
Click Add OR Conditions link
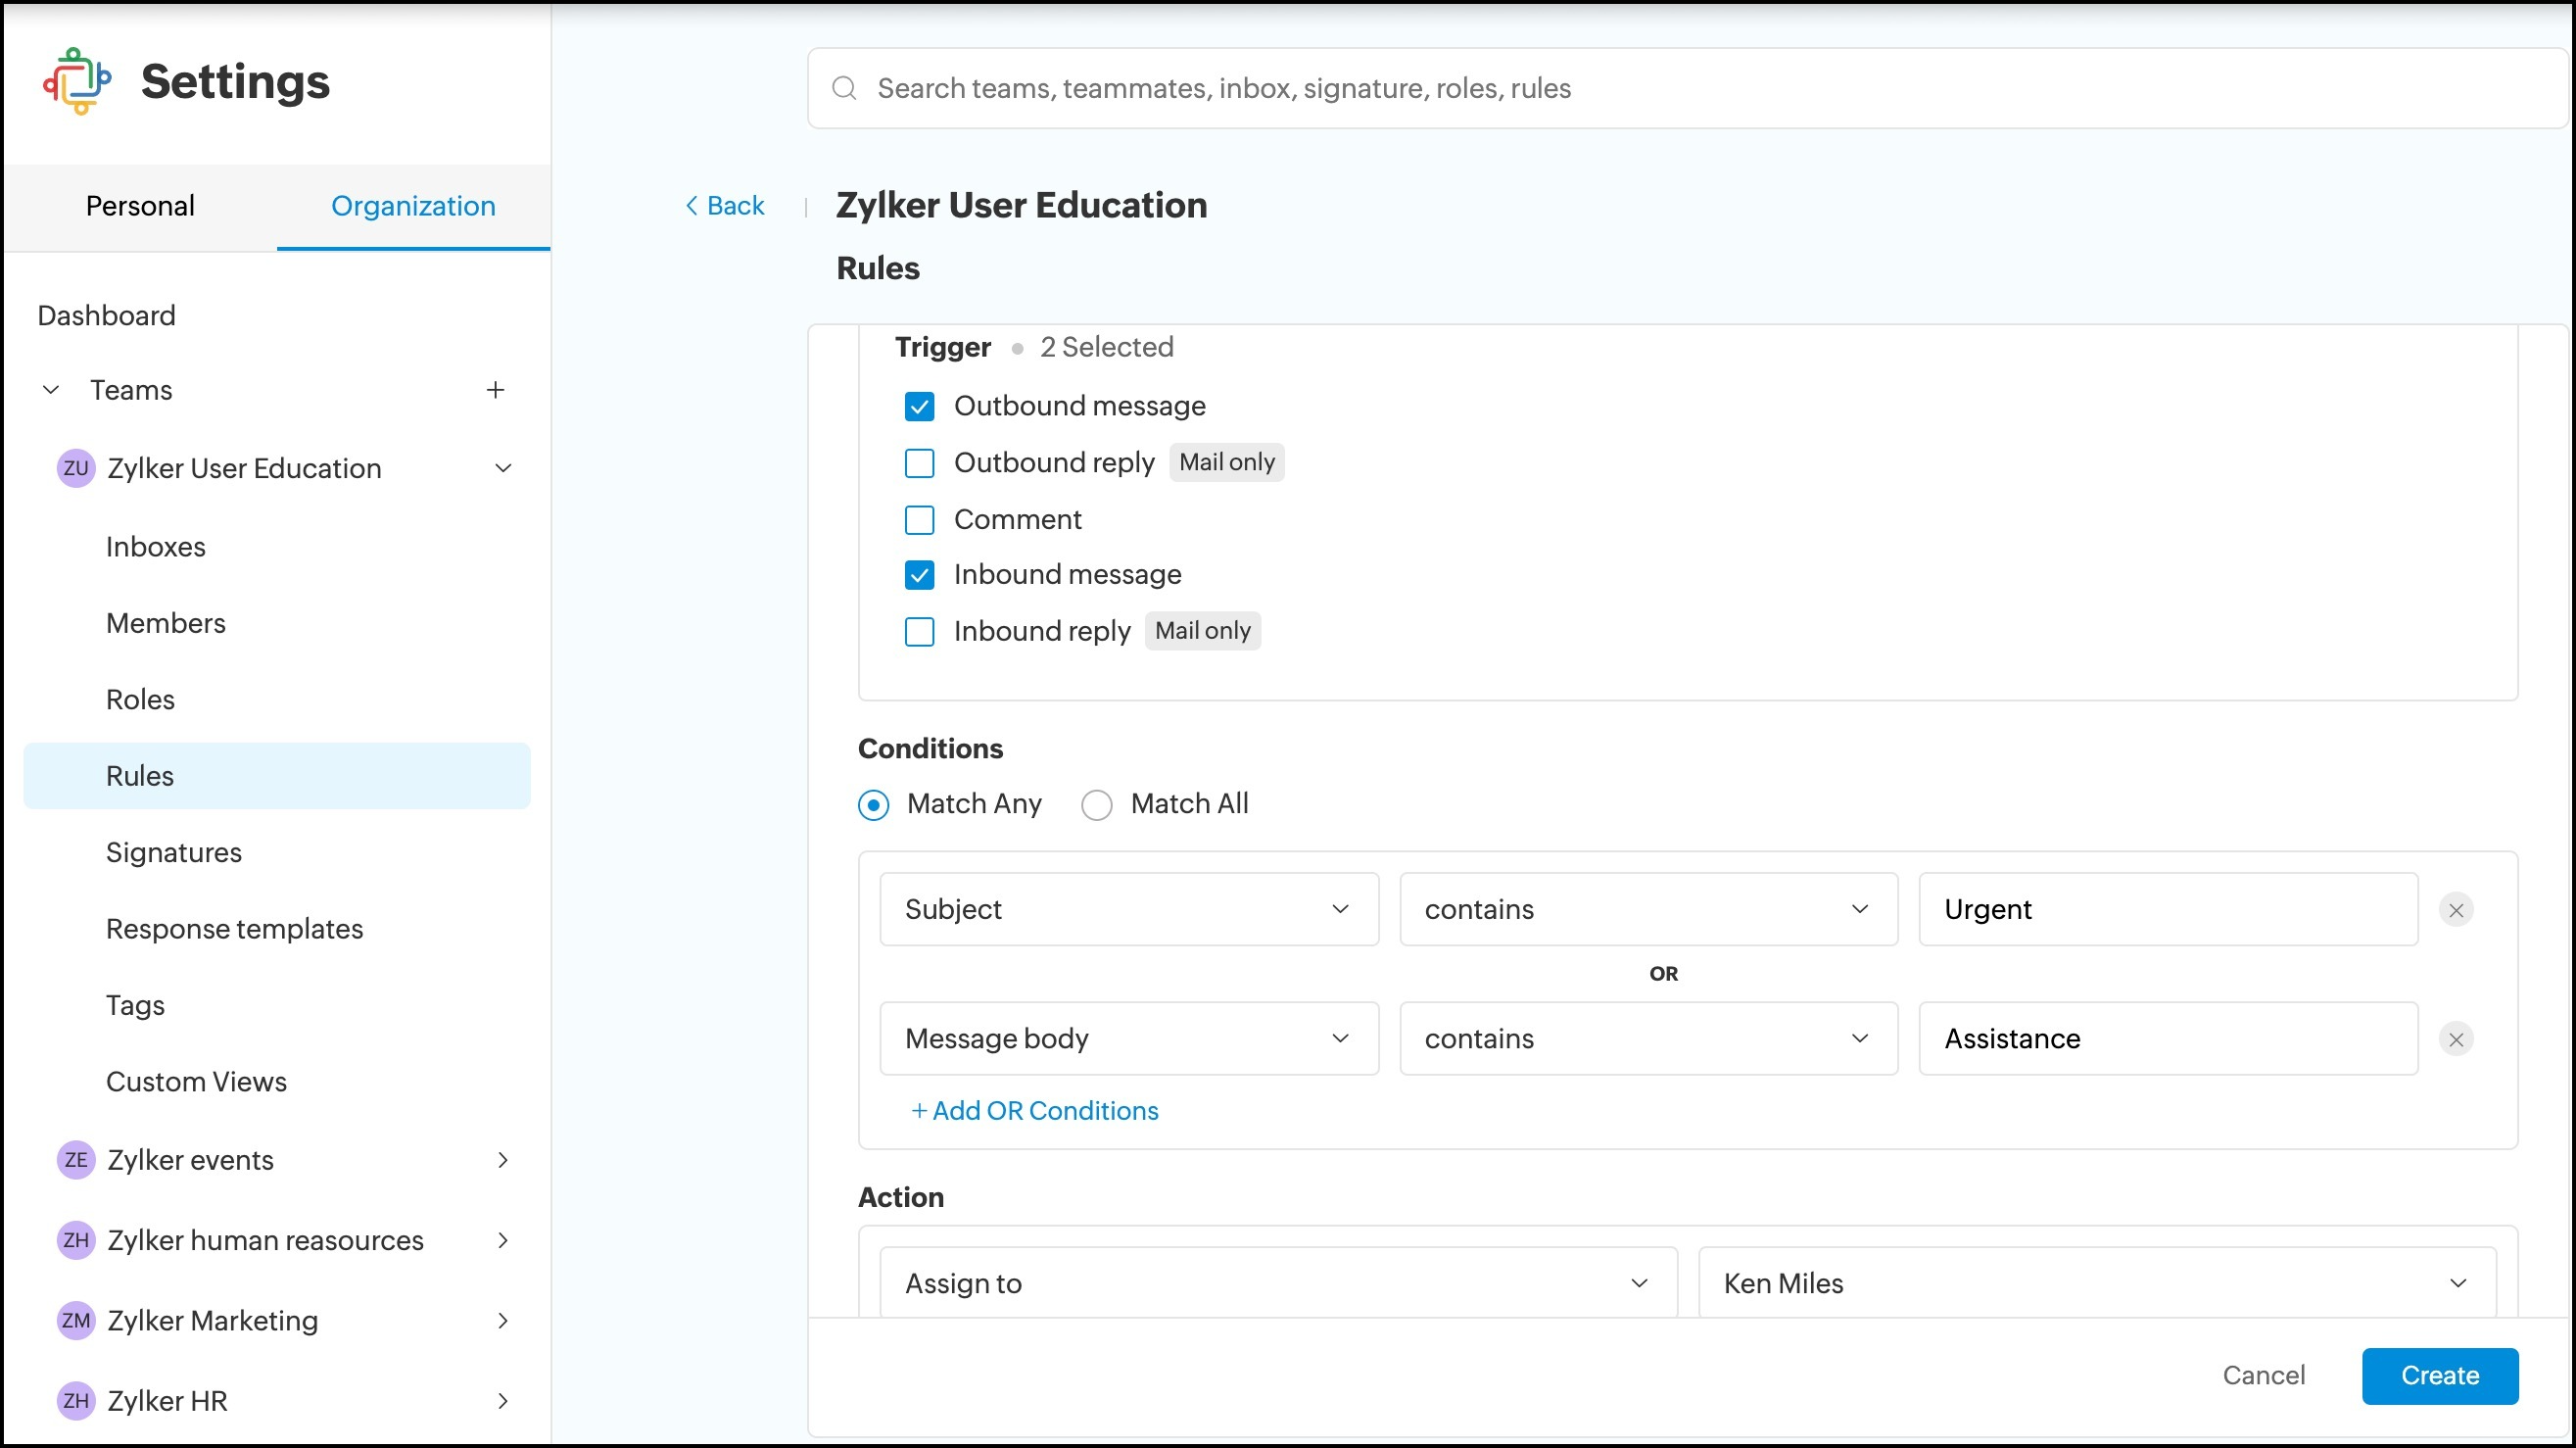click(x=1034, y=1111)
